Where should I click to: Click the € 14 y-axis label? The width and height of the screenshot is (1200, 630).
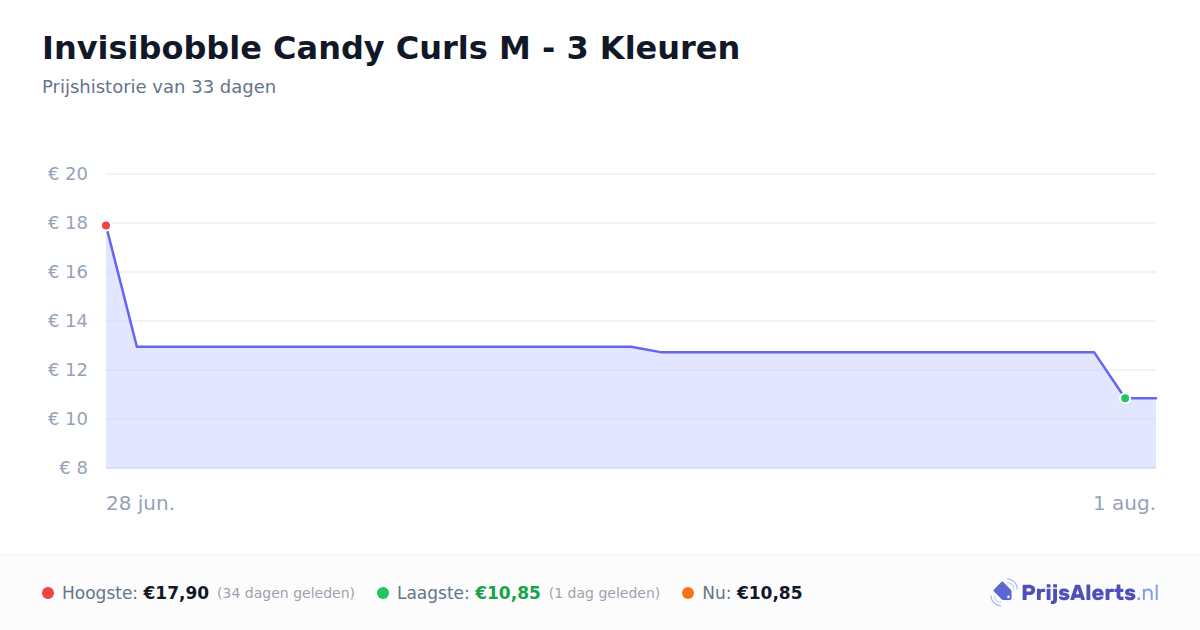pos(68,321)
